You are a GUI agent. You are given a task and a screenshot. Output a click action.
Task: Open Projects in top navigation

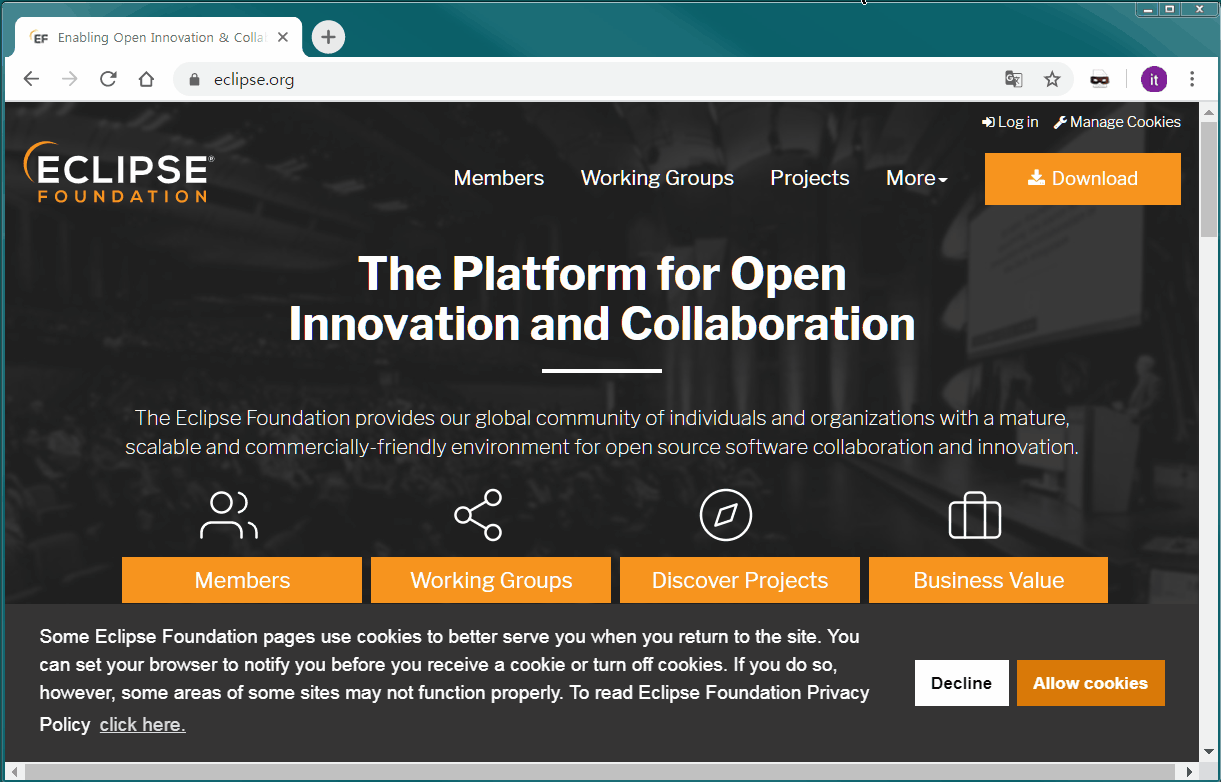[x=810, y=178]
